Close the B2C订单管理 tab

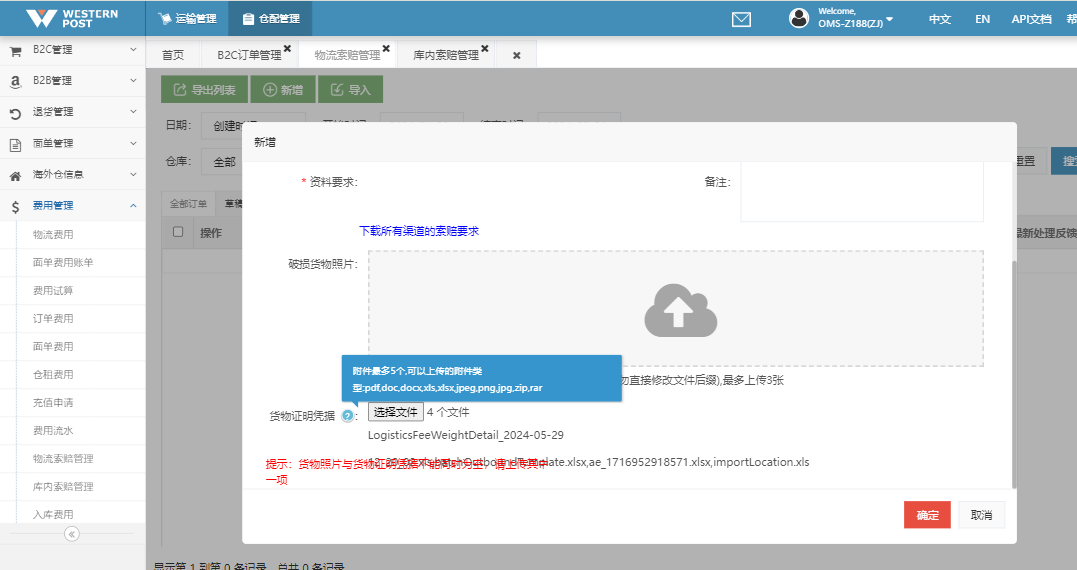click(x=287, y=49)
